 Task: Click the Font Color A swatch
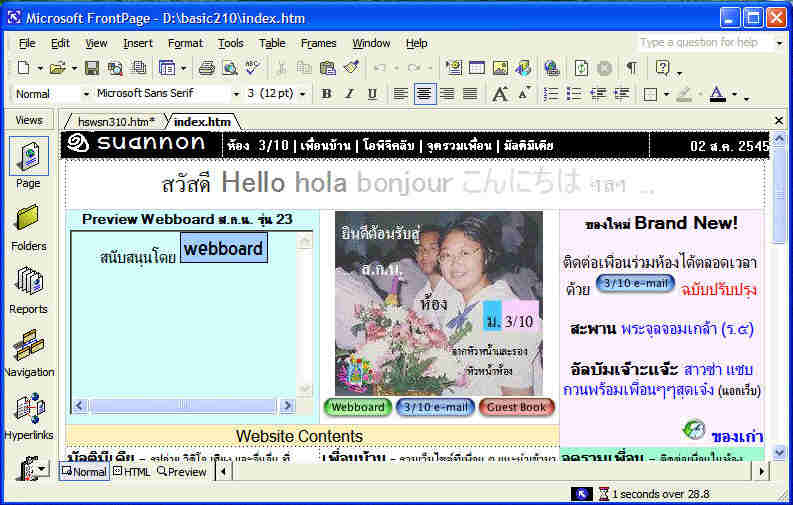coord(717,94)
